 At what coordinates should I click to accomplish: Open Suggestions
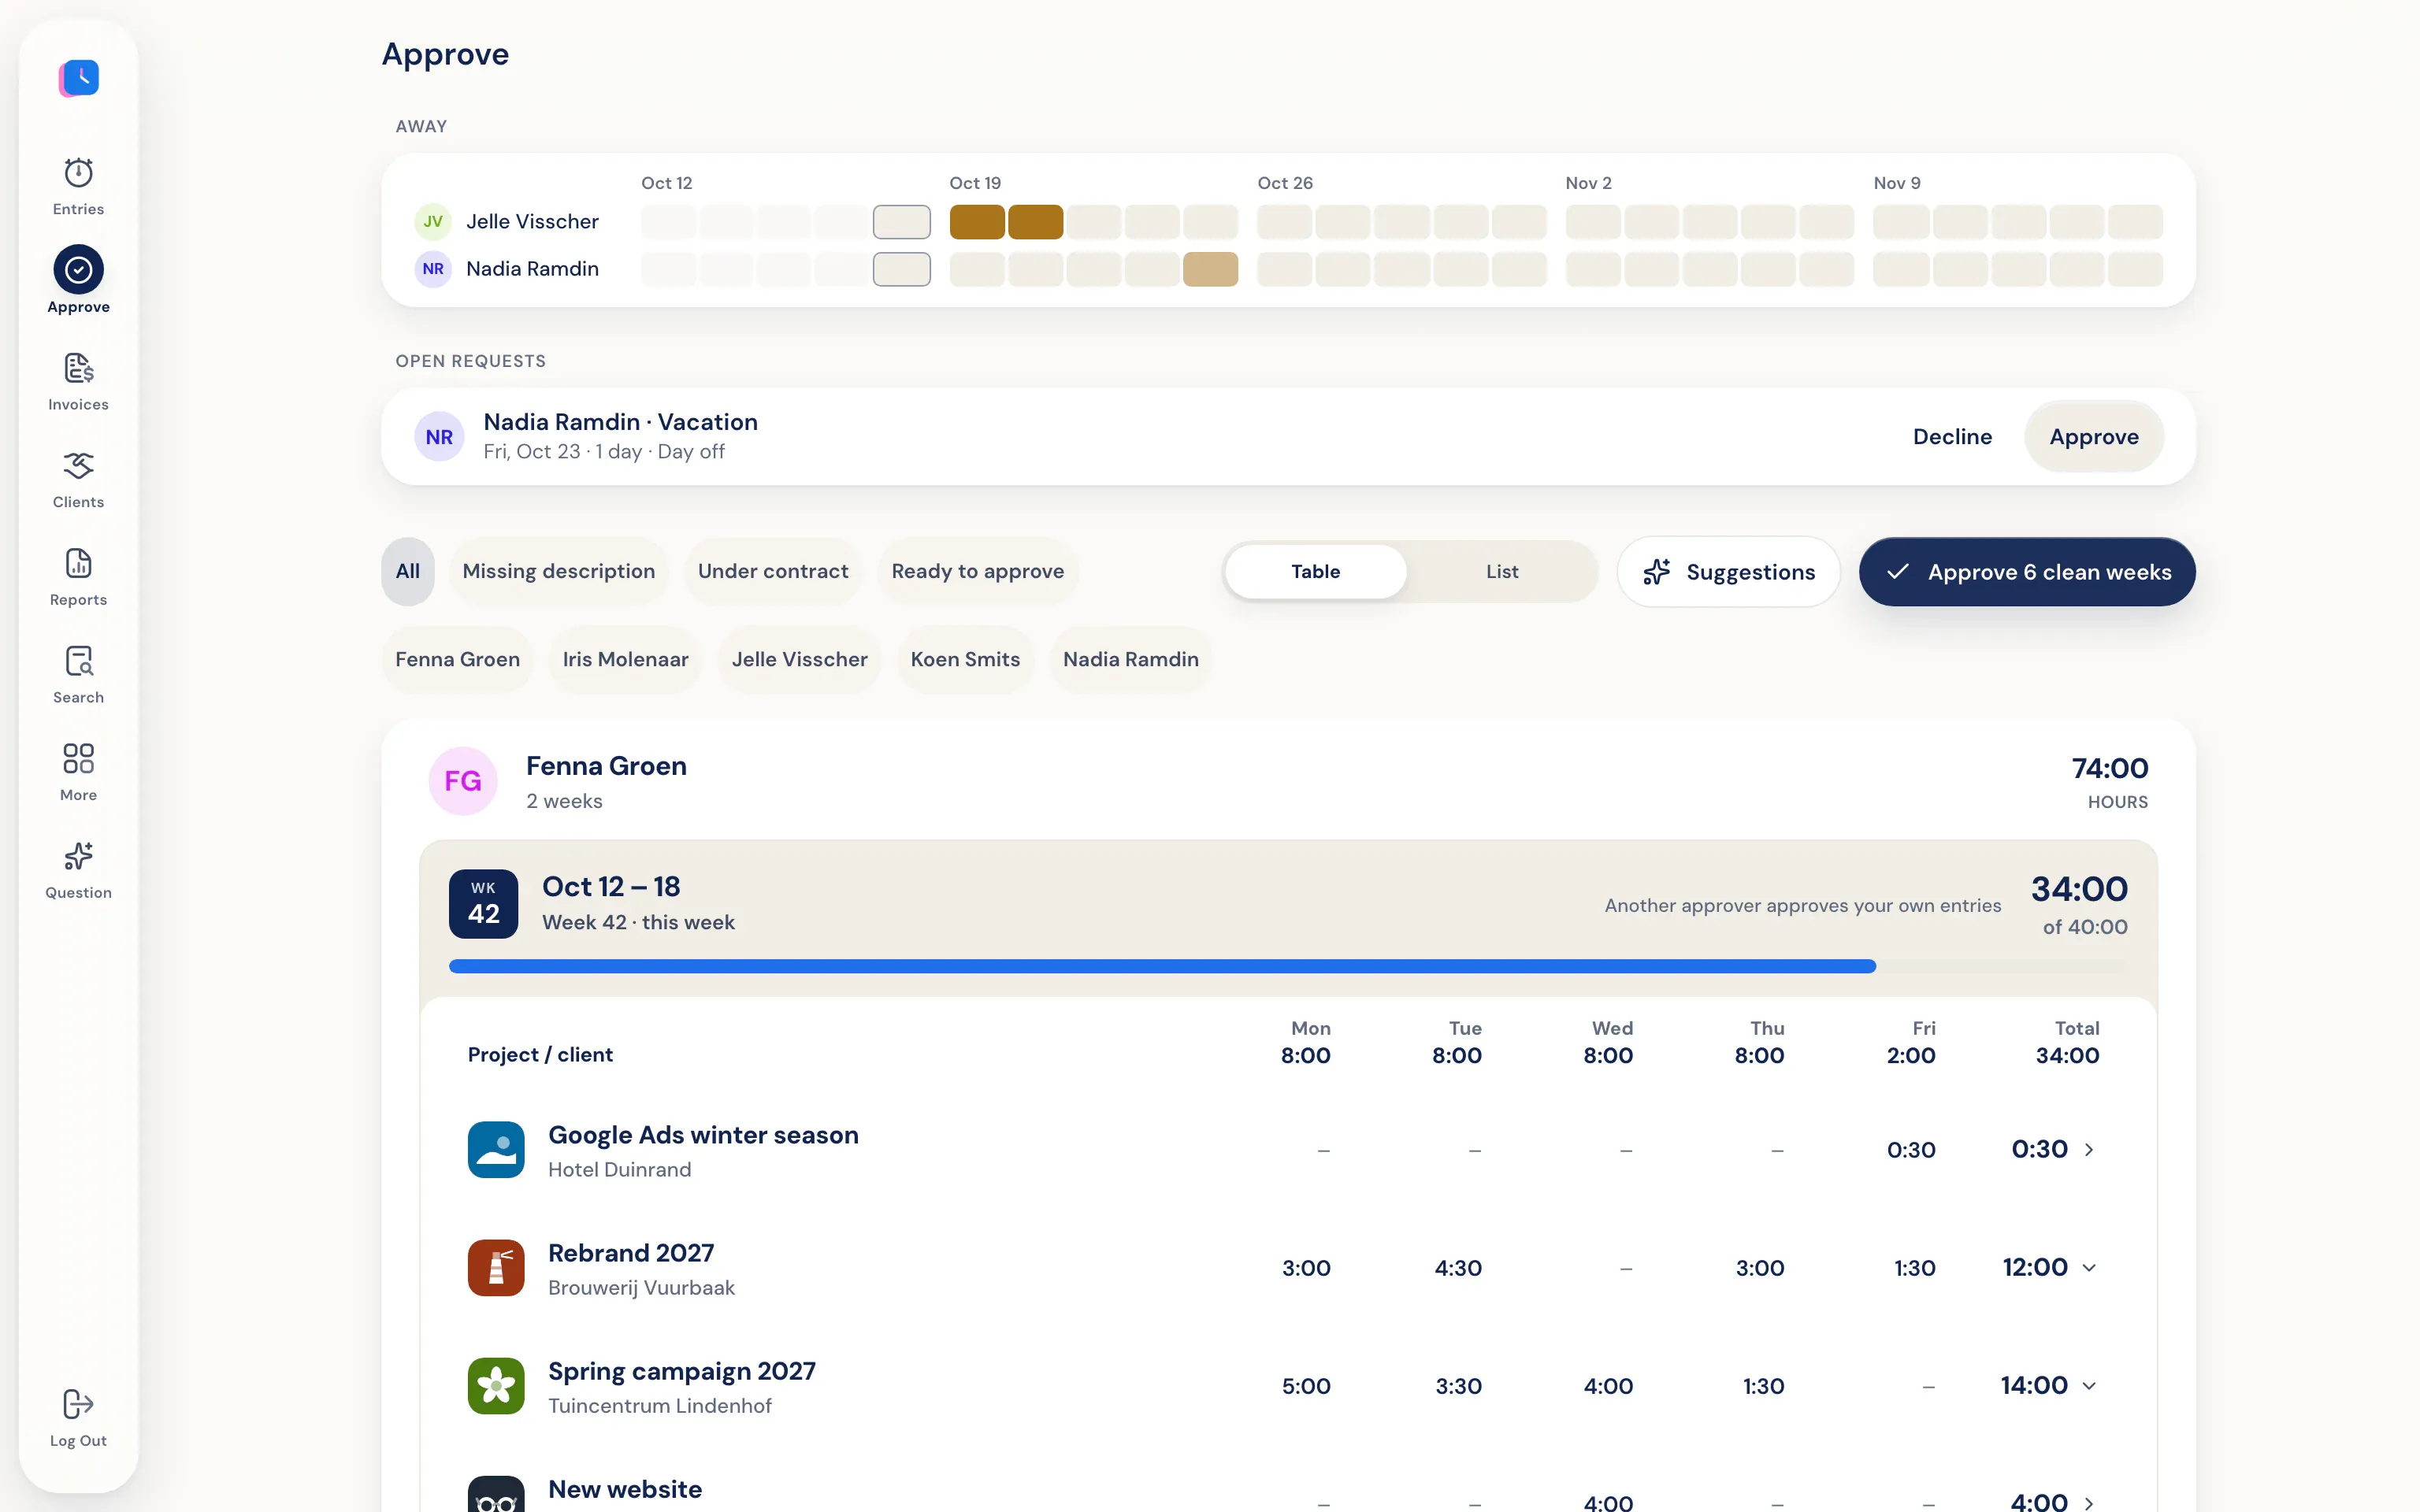pos(1729,572)
